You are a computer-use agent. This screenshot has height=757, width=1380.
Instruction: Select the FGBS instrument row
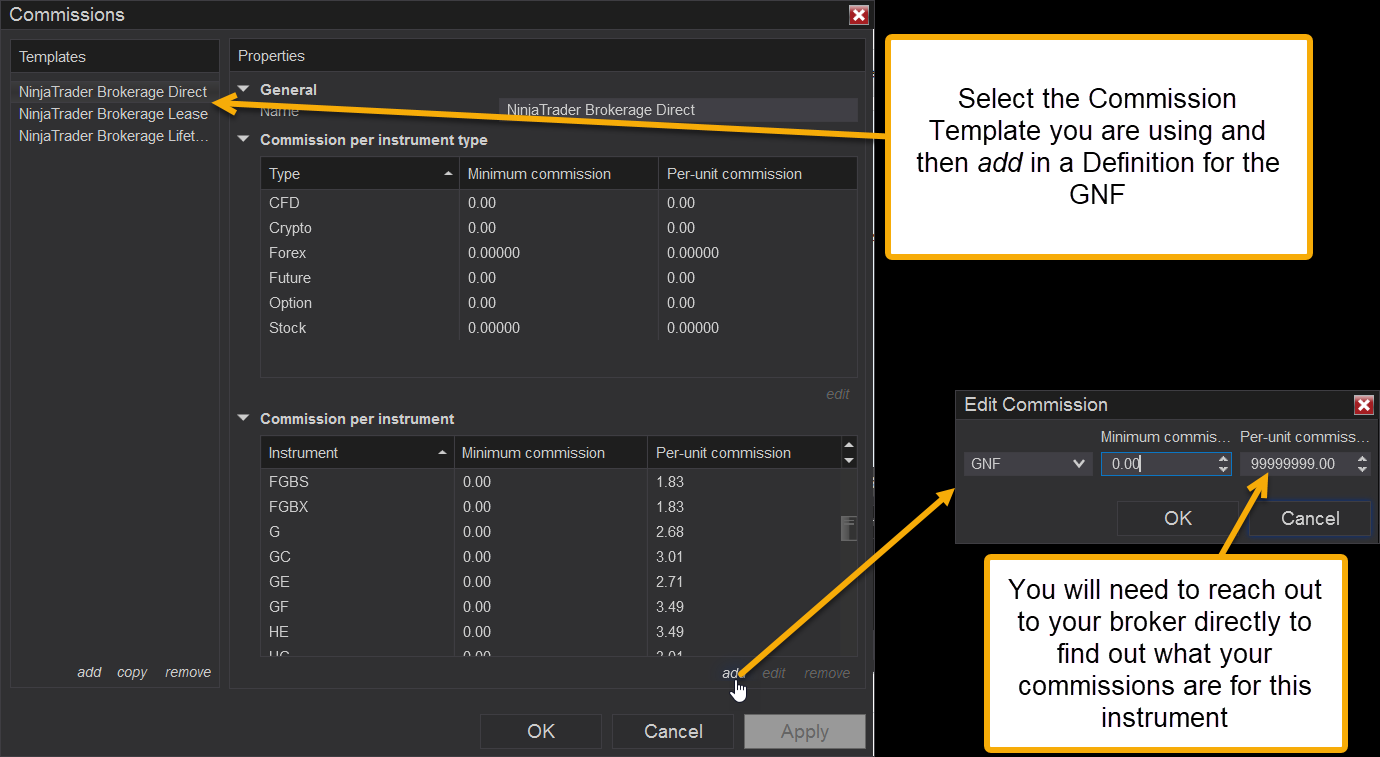550,482
